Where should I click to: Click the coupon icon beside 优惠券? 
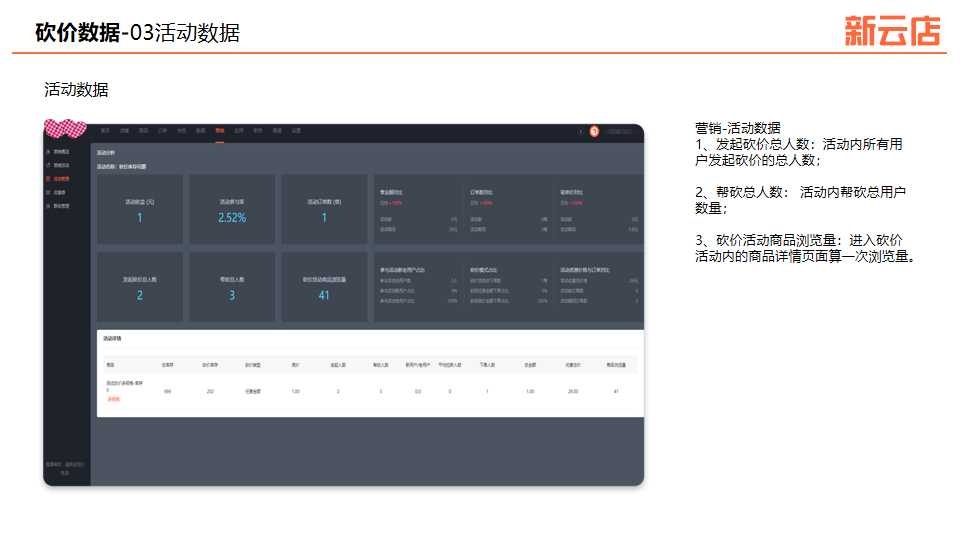[48, 192]
